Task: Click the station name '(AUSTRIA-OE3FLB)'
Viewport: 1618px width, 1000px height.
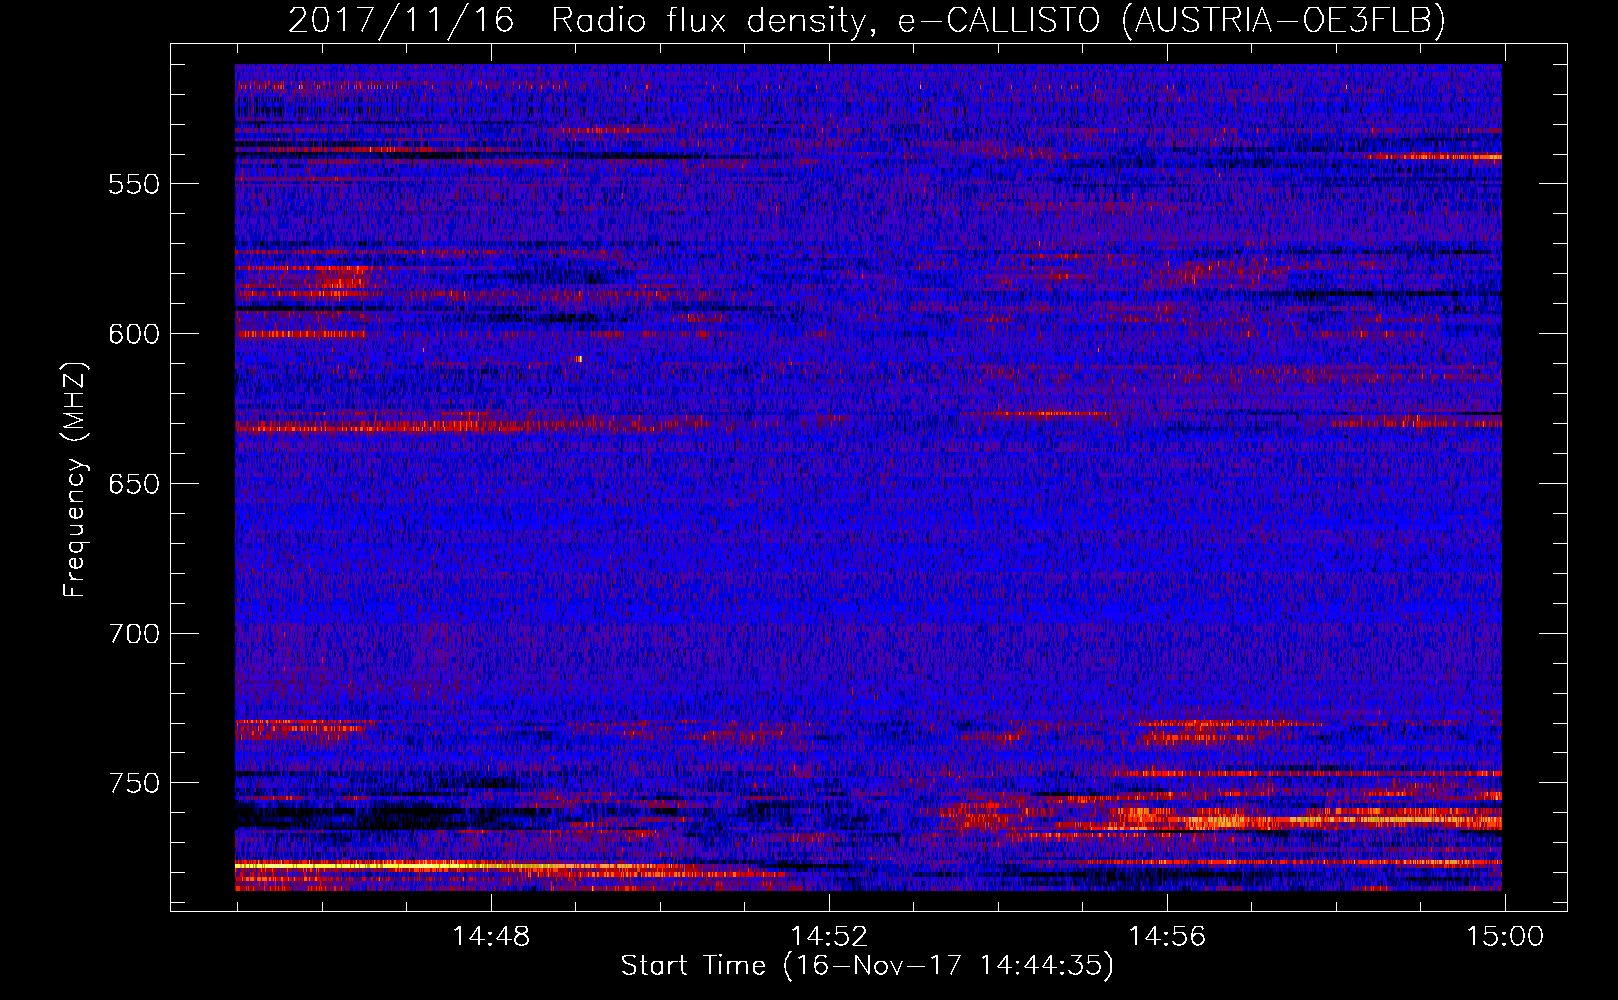Action: click(x=1284, y=19)
